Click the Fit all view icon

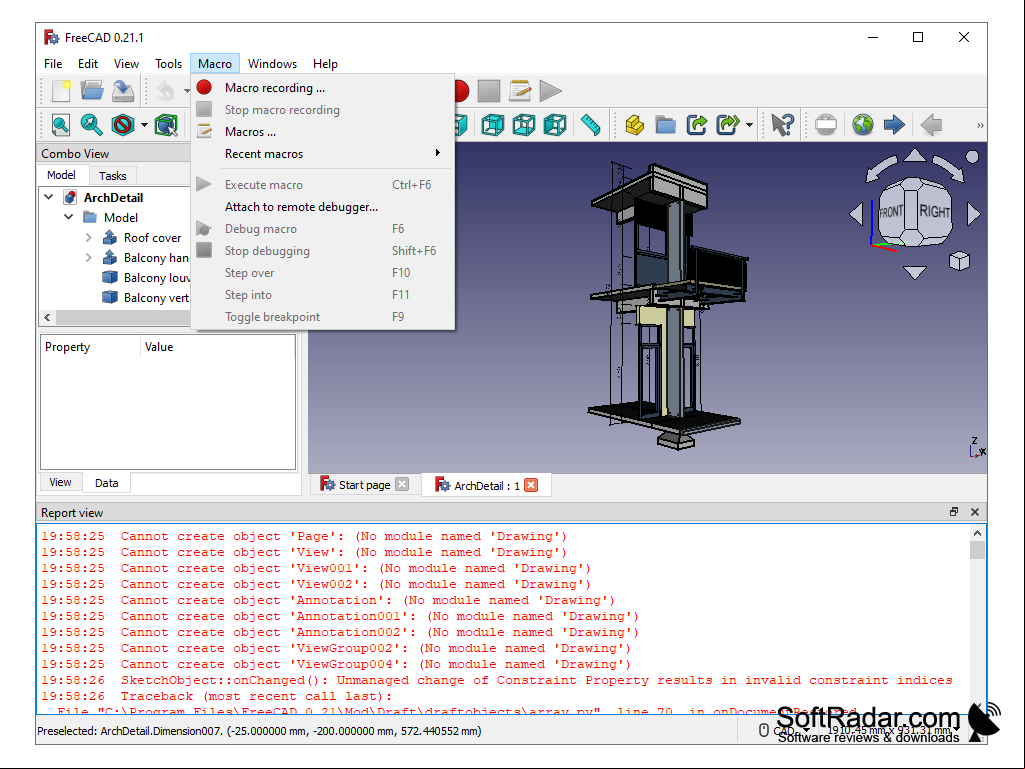coord(61,124)
